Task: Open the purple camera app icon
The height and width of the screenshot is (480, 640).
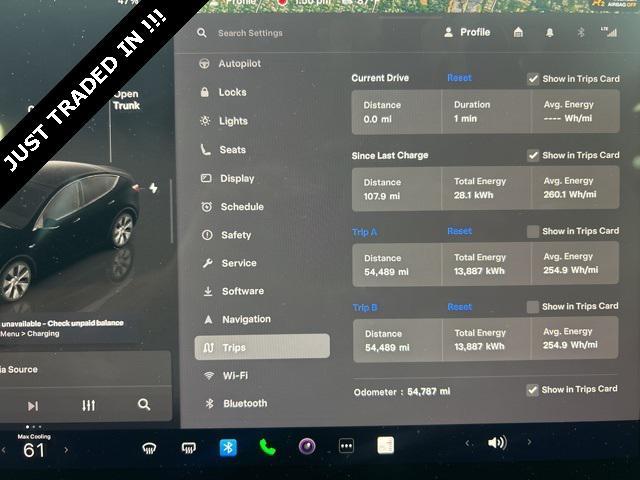Action: 307,446
